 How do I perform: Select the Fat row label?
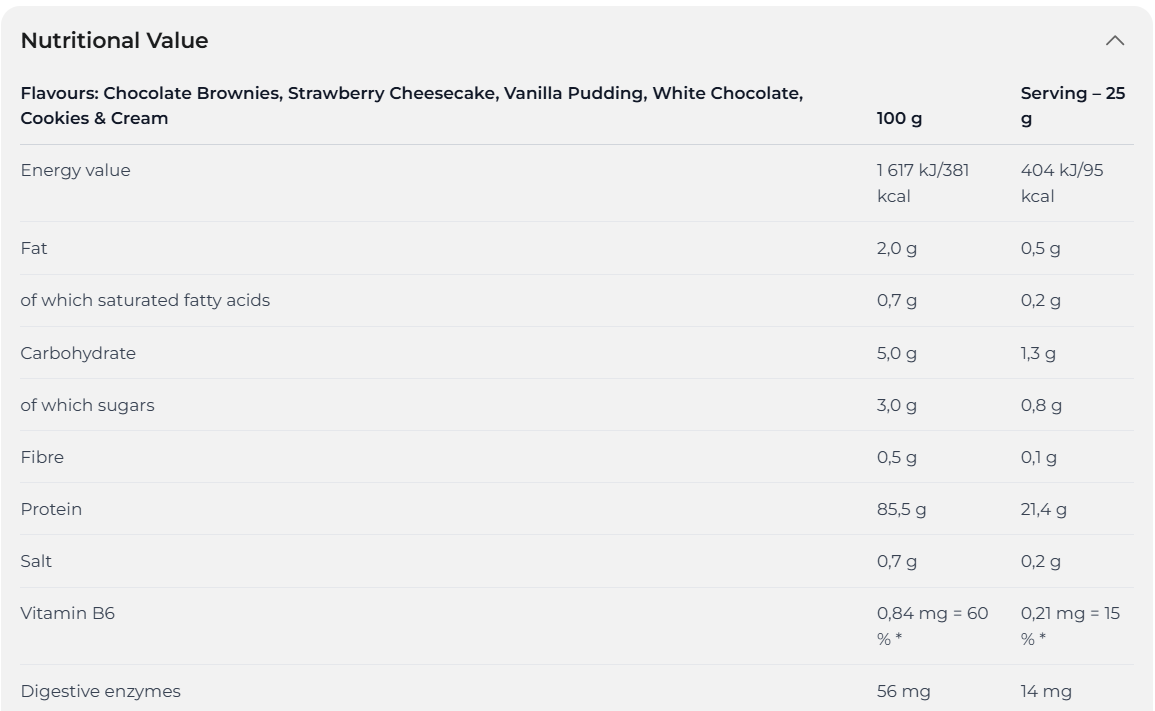coord(34,248)
